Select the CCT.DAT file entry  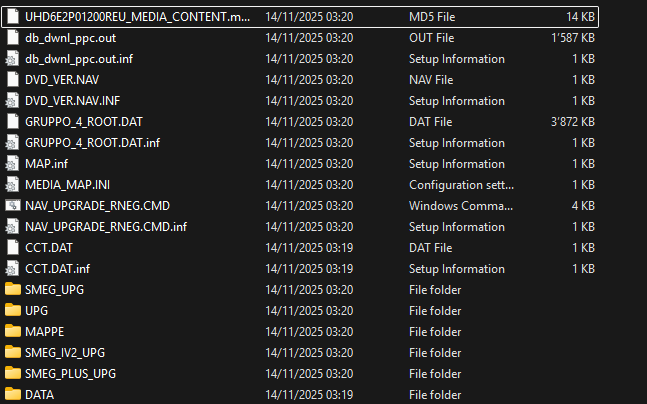click(300, 248)
